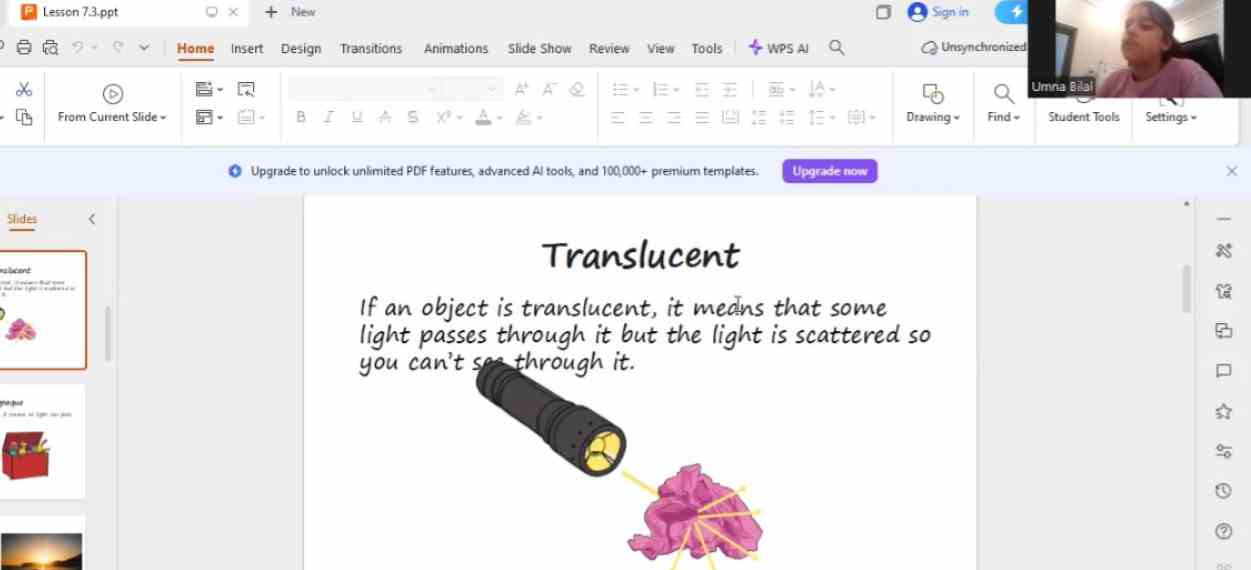Click the Cut scissors icon

[24, 90]
